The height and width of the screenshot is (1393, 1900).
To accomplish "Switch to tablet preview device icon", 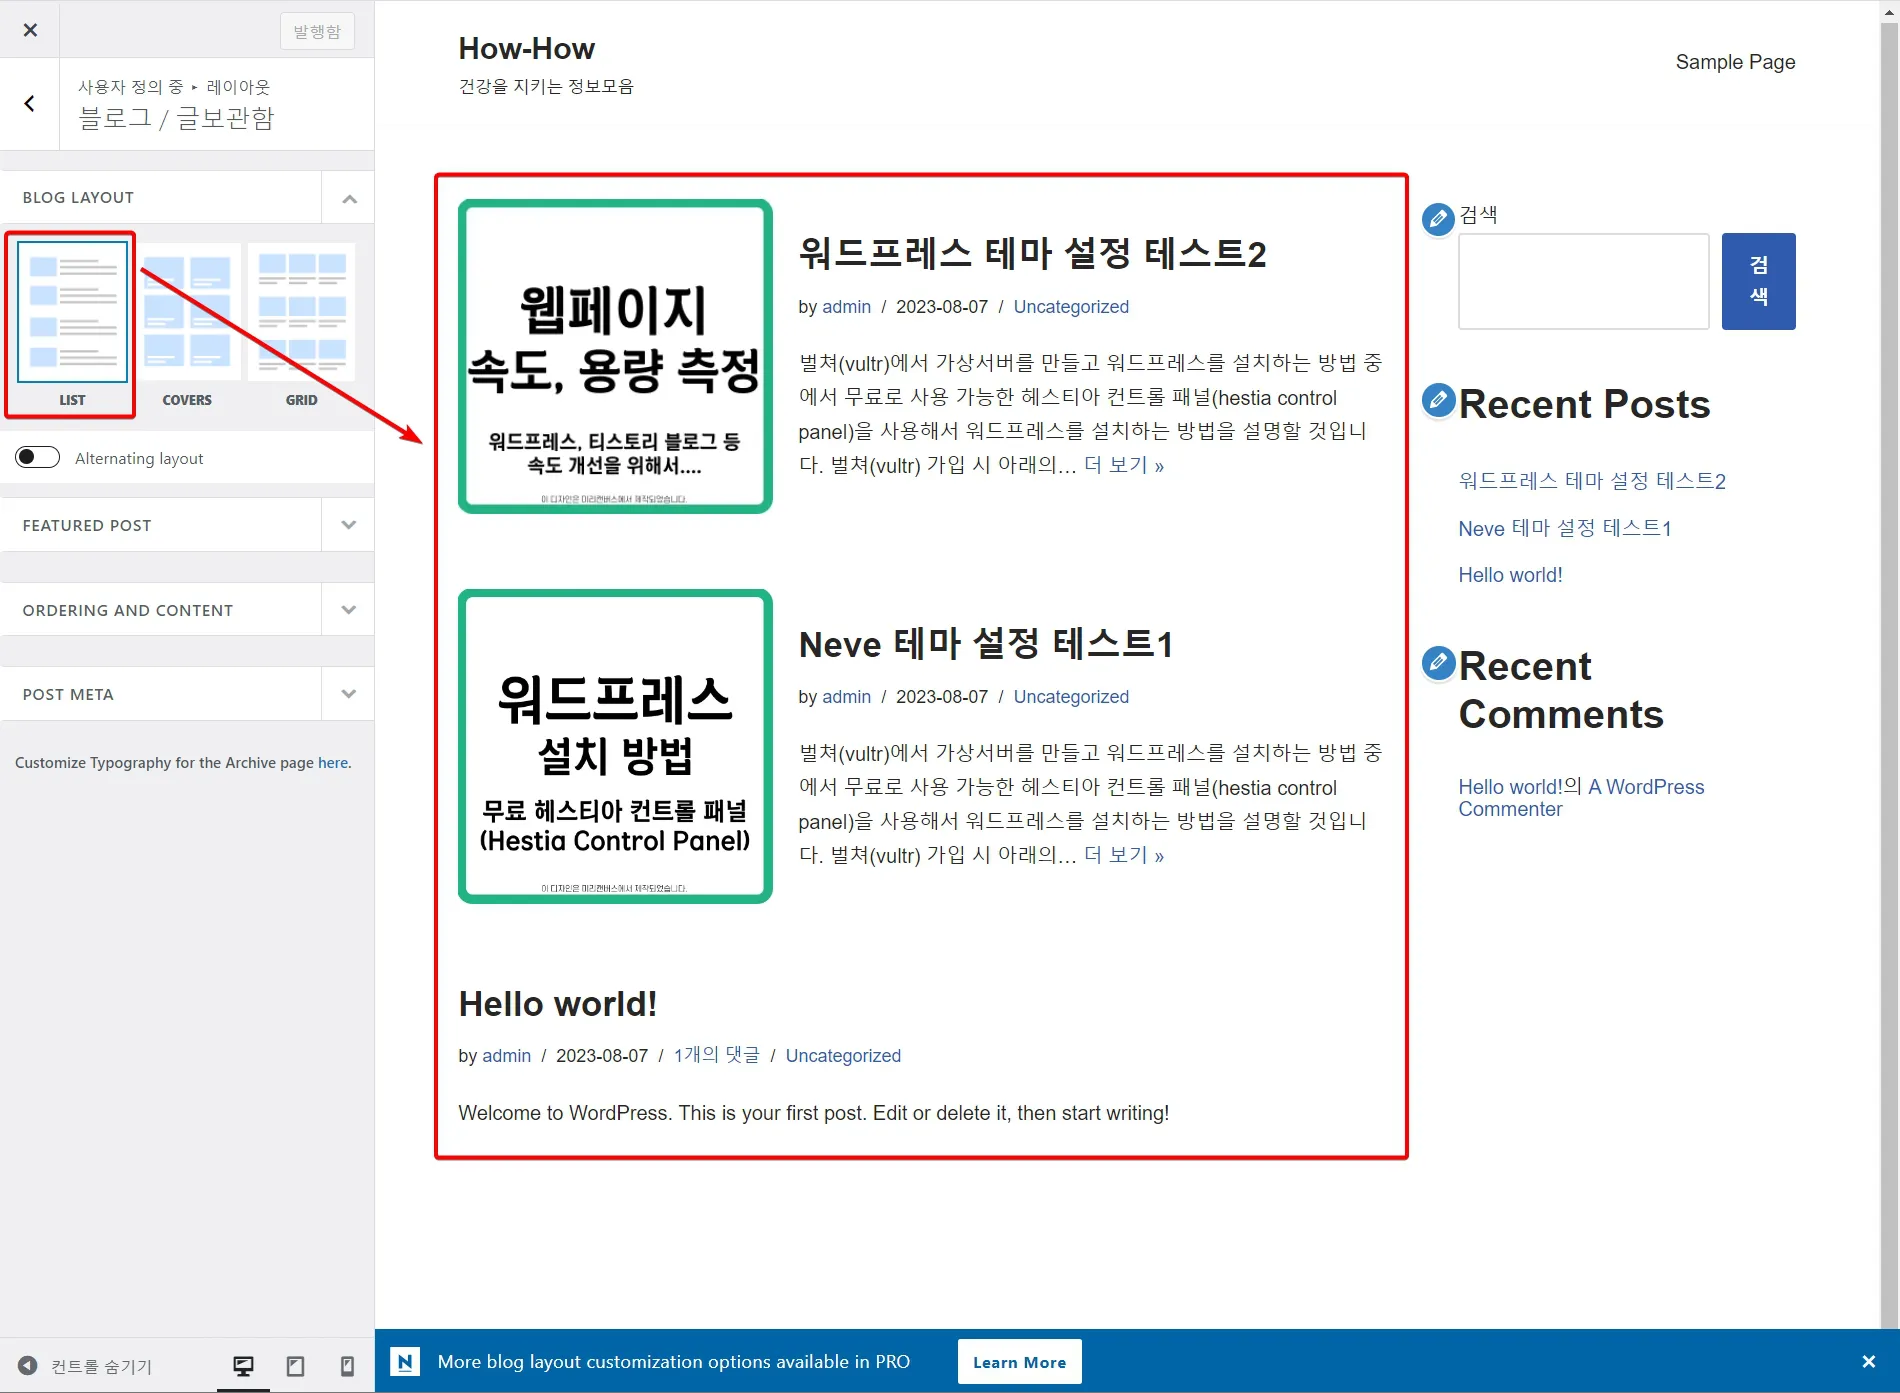I will (296, 1365).
